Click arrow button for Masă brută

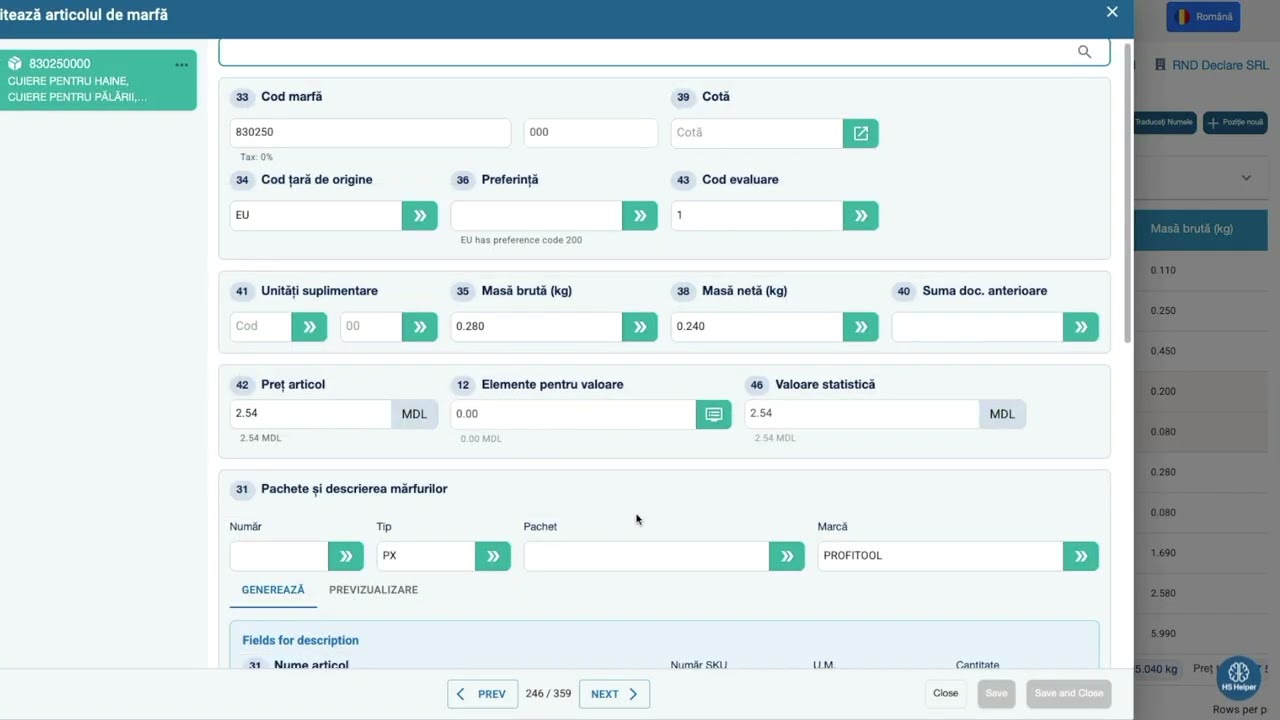click(x=640, y=327)
